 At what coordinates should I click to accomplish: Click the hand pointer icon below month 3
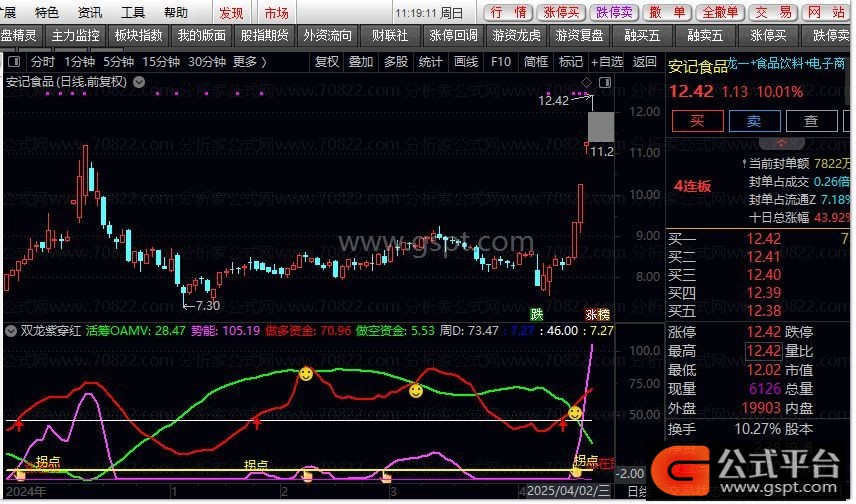click(x=386, y=477)
